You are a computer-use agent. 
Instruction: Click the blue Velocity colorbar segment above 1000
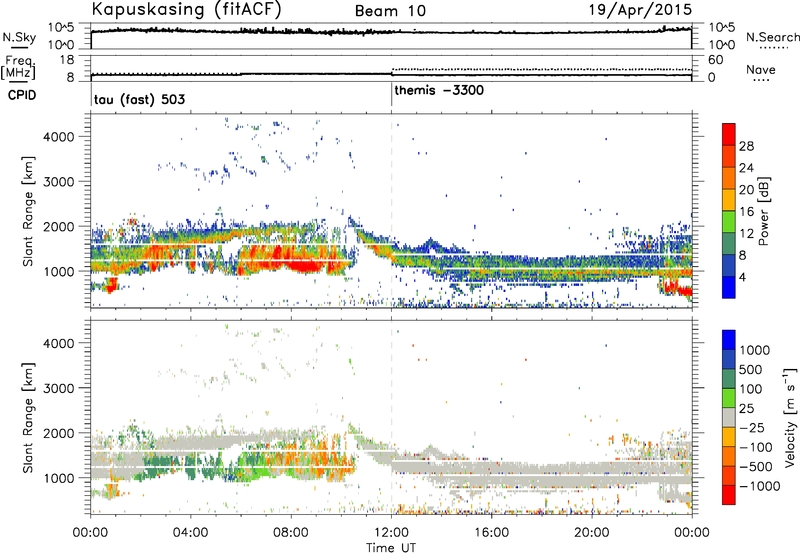coord(729,340)
